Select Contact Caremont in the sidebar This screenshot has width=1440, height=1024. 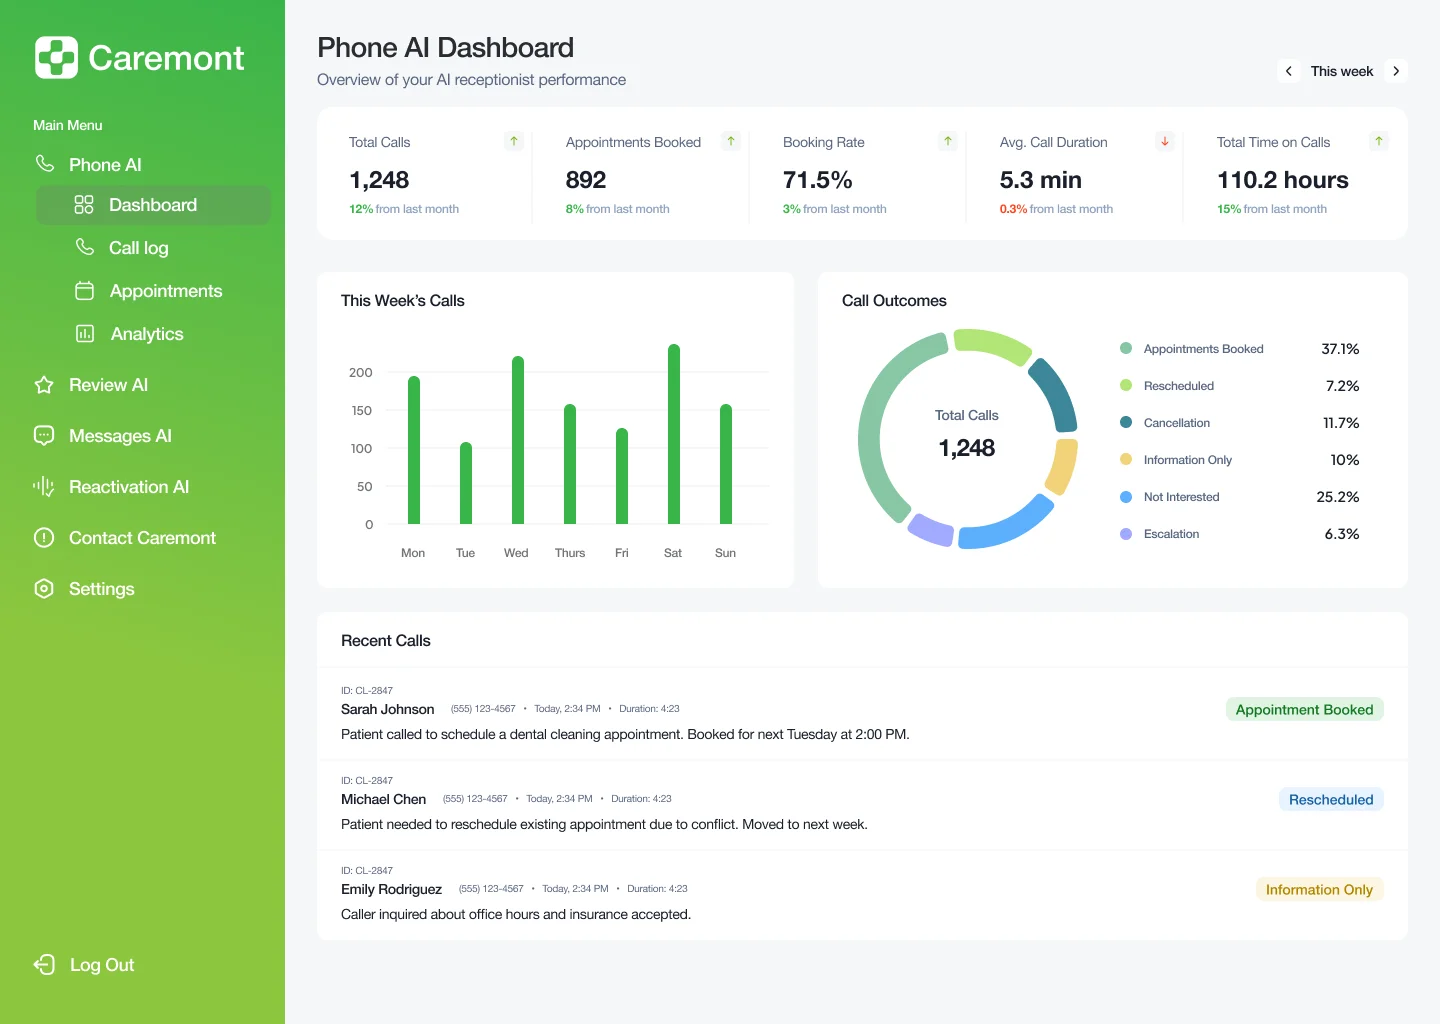pos(142,537)
